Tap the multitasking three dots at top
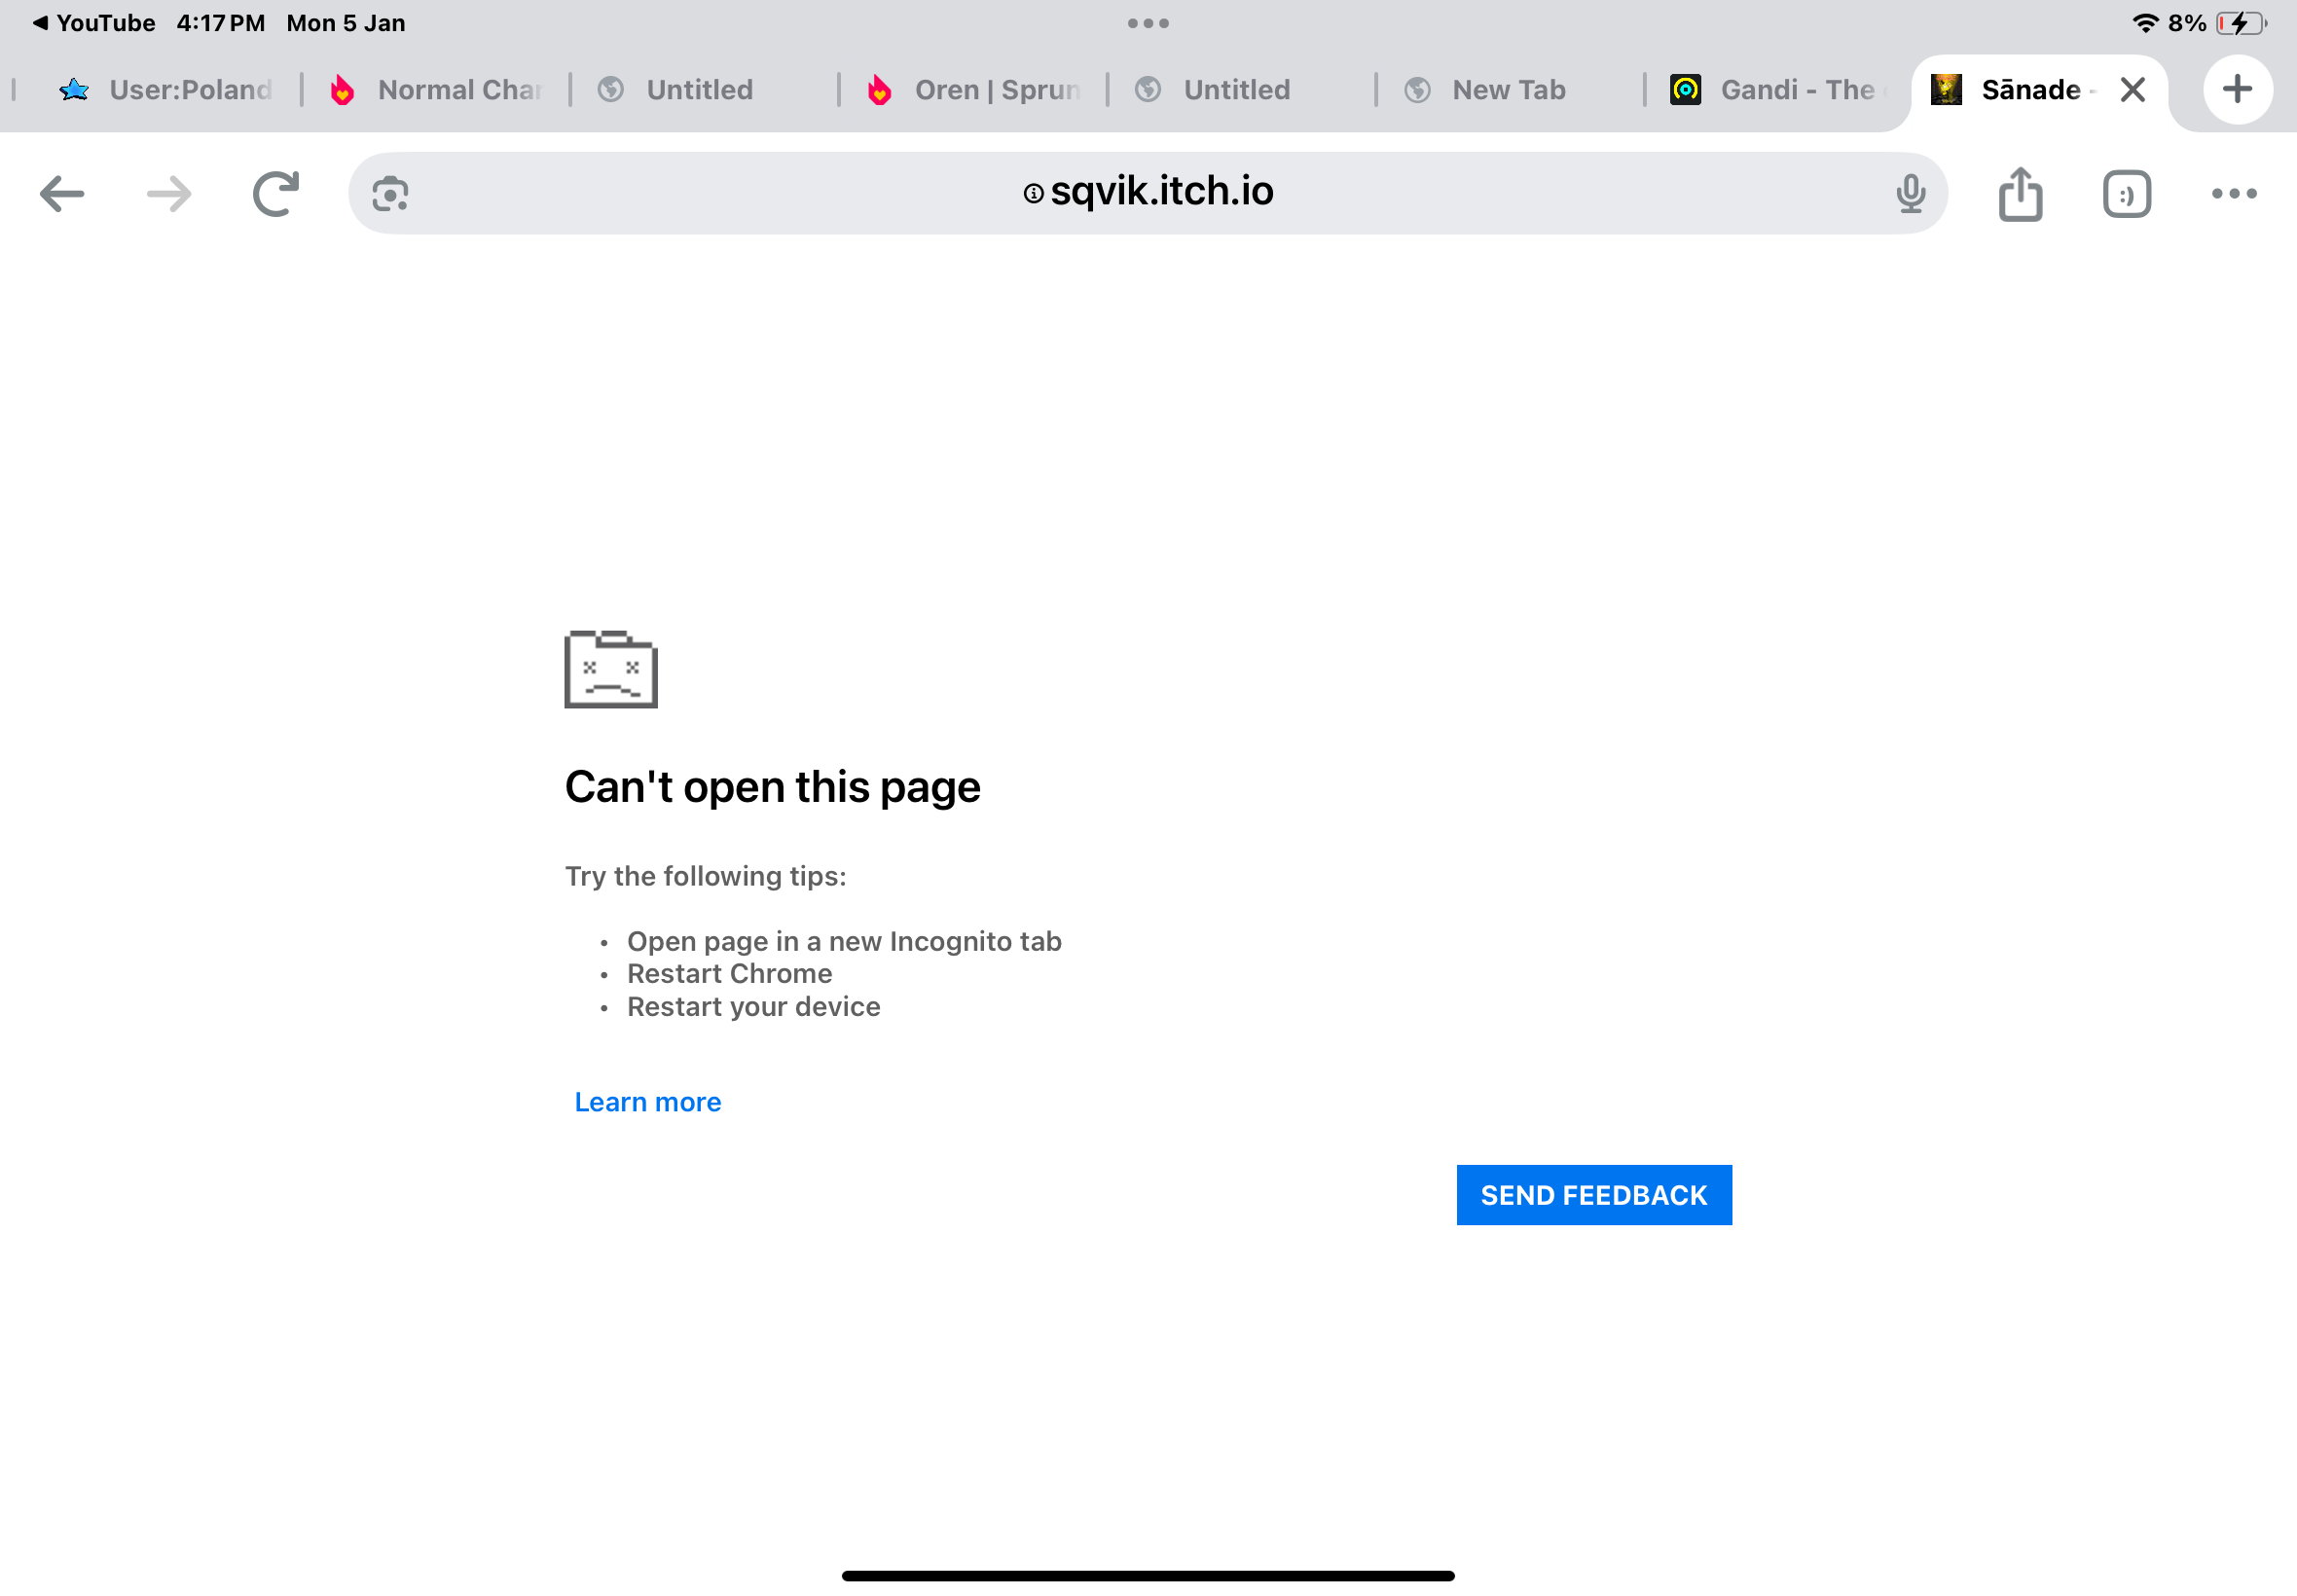Image resolution: width=2297 pixels, height=1596 pixels. 1148,23
